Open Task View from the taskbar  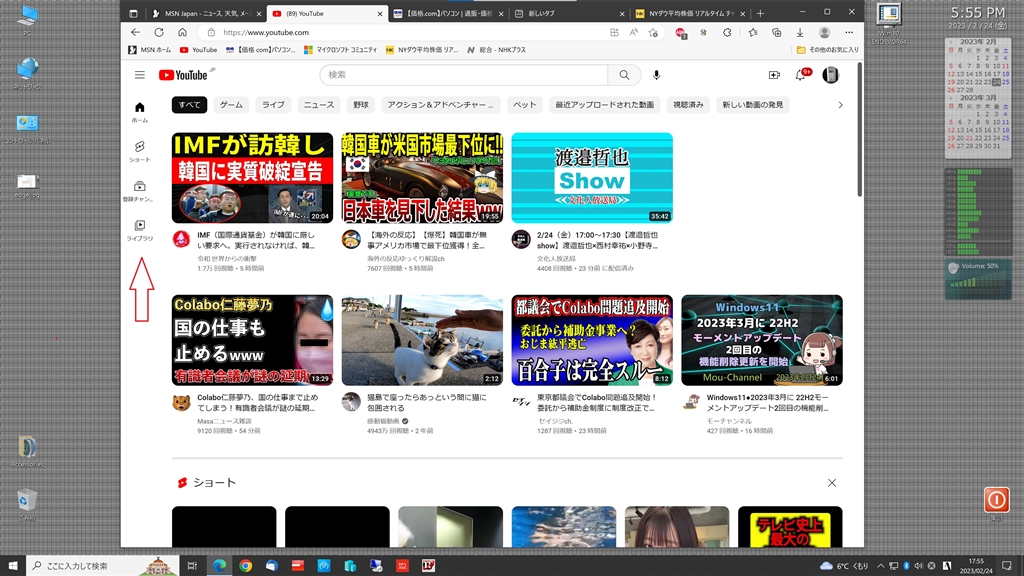[x=192, y=566]
